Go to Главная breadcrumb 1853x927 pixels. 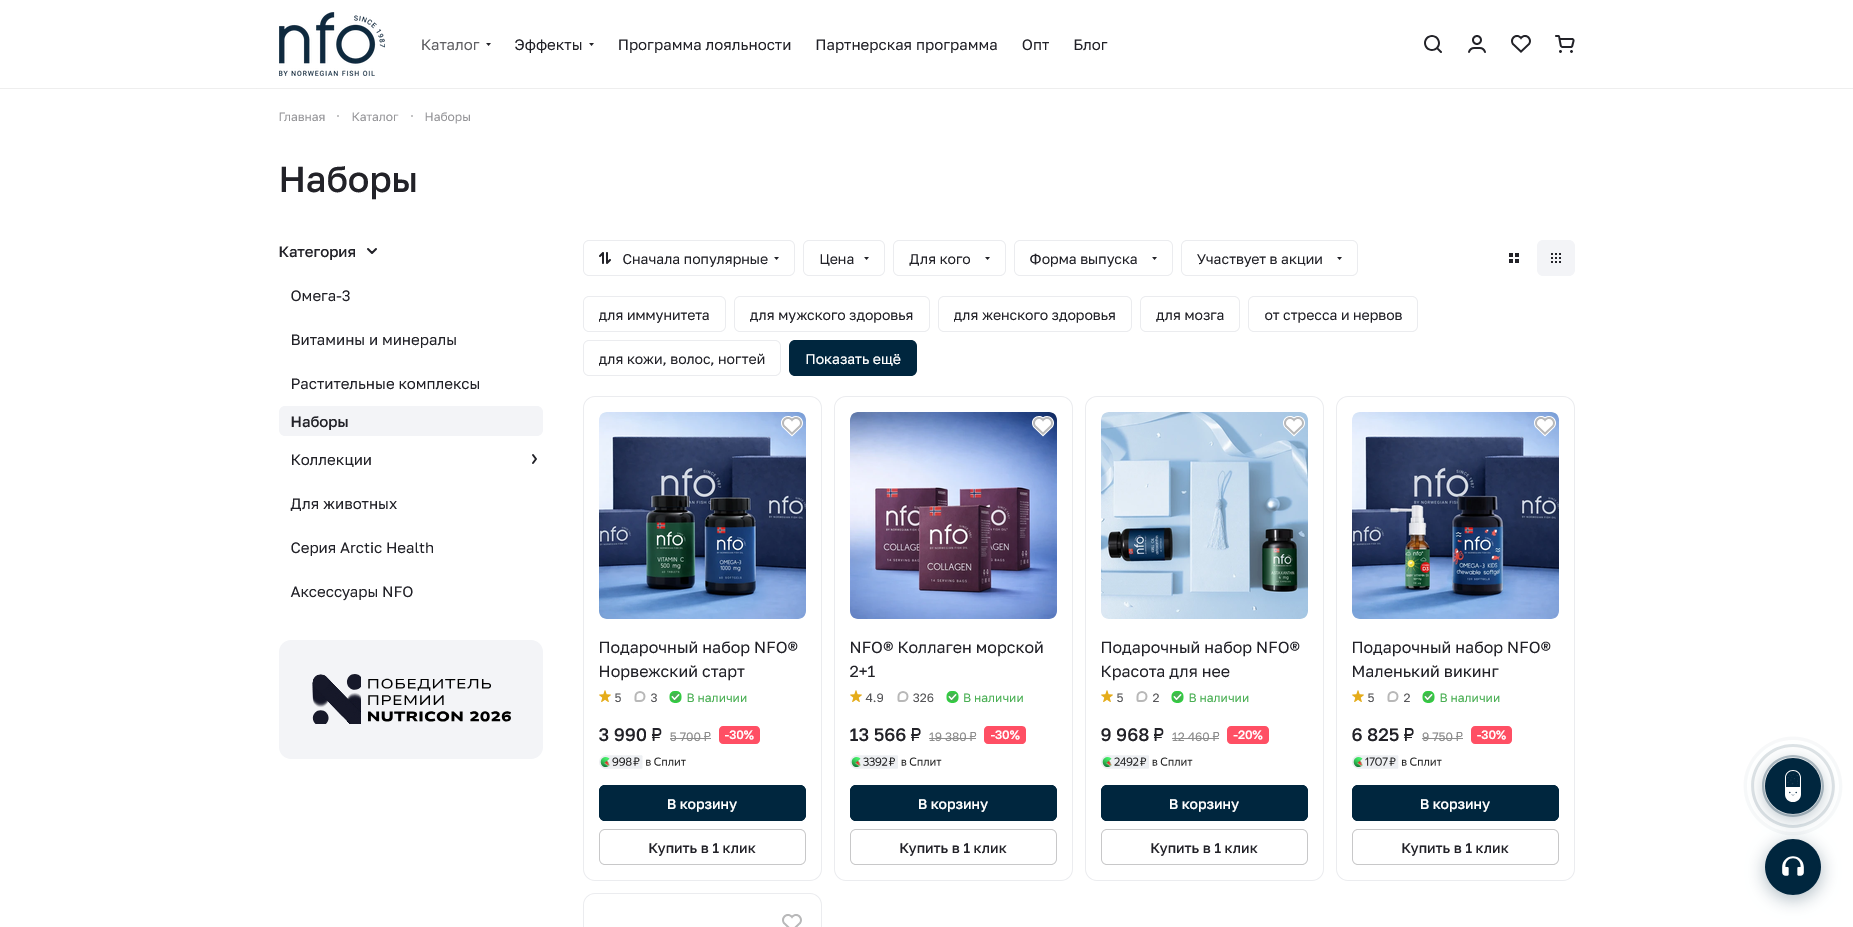pyautogui.click(x=302, y=117)
